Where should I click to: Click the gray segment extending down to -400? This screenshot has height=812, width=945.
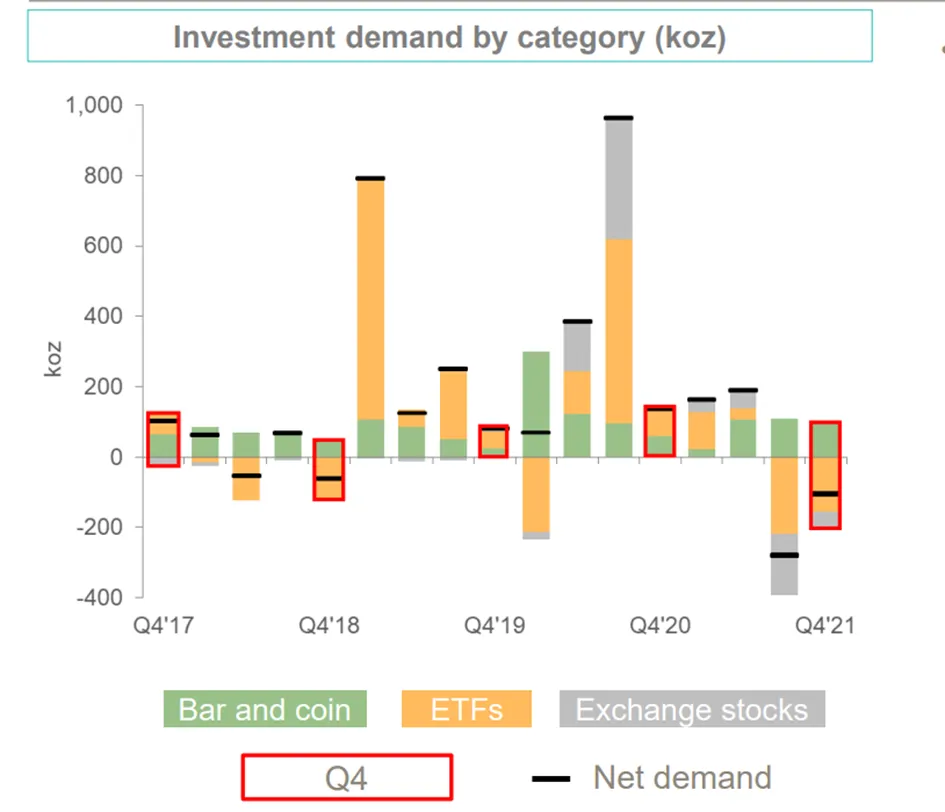(x=784, y=565)
